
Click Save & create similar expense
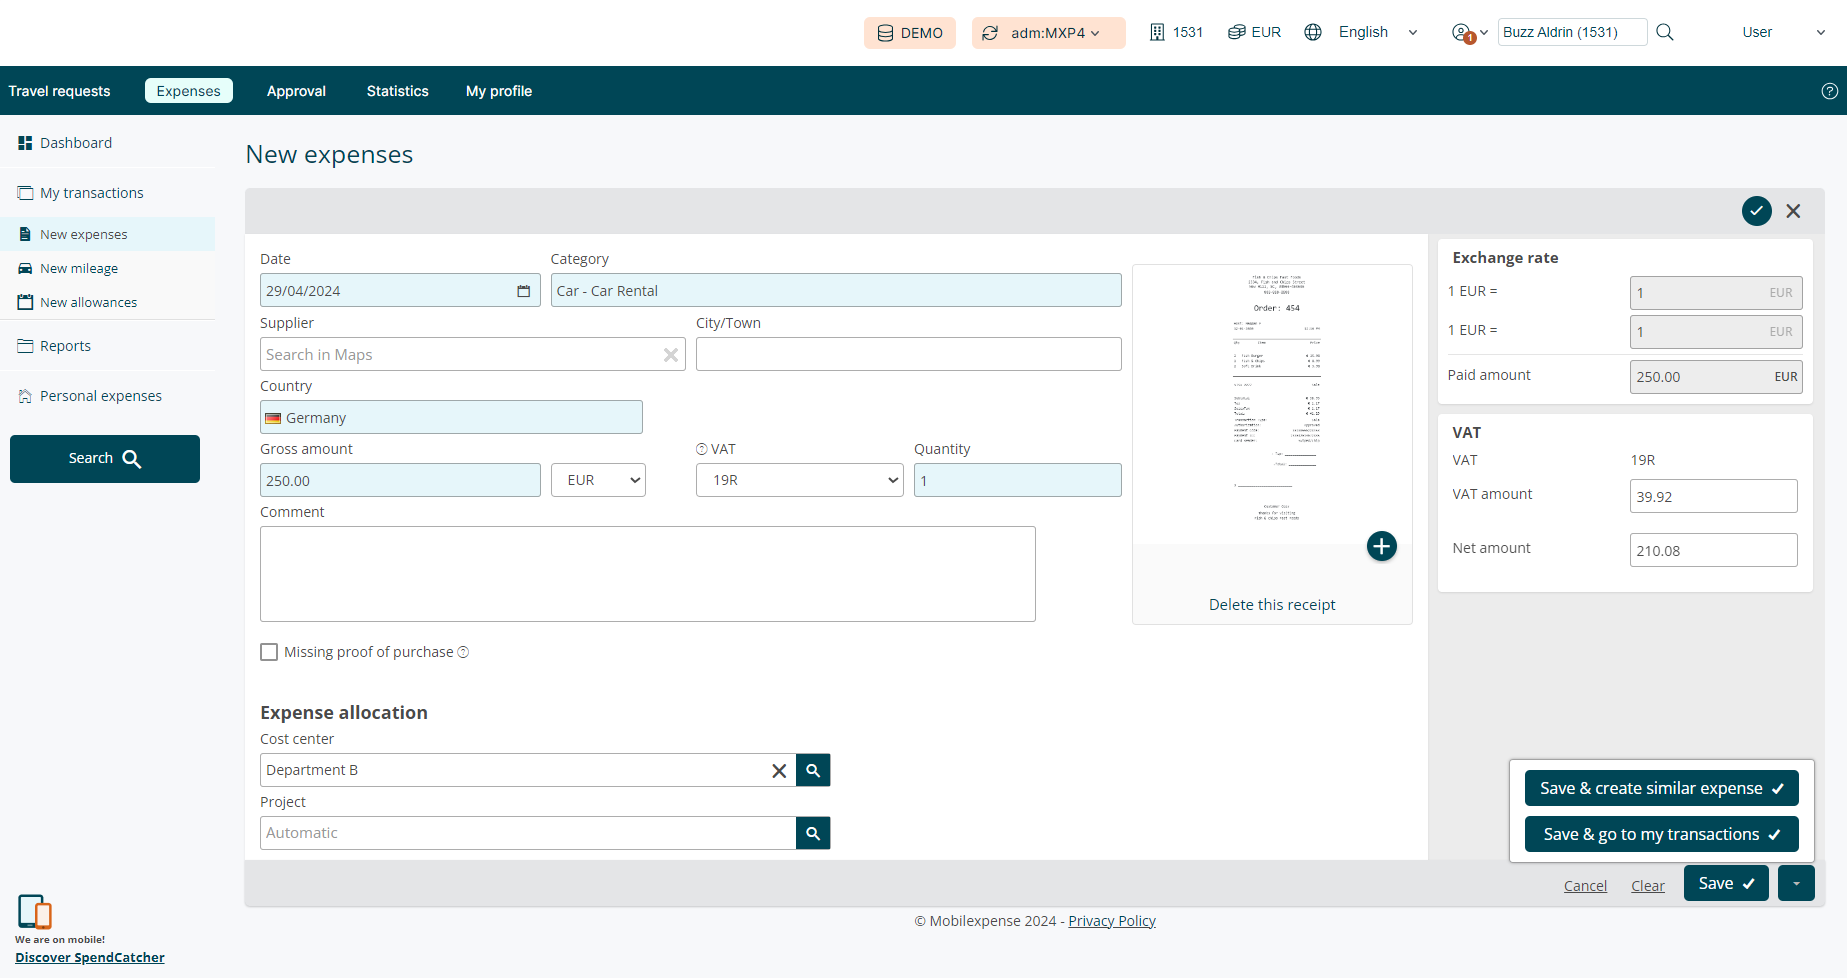(x=1661, y=788)
